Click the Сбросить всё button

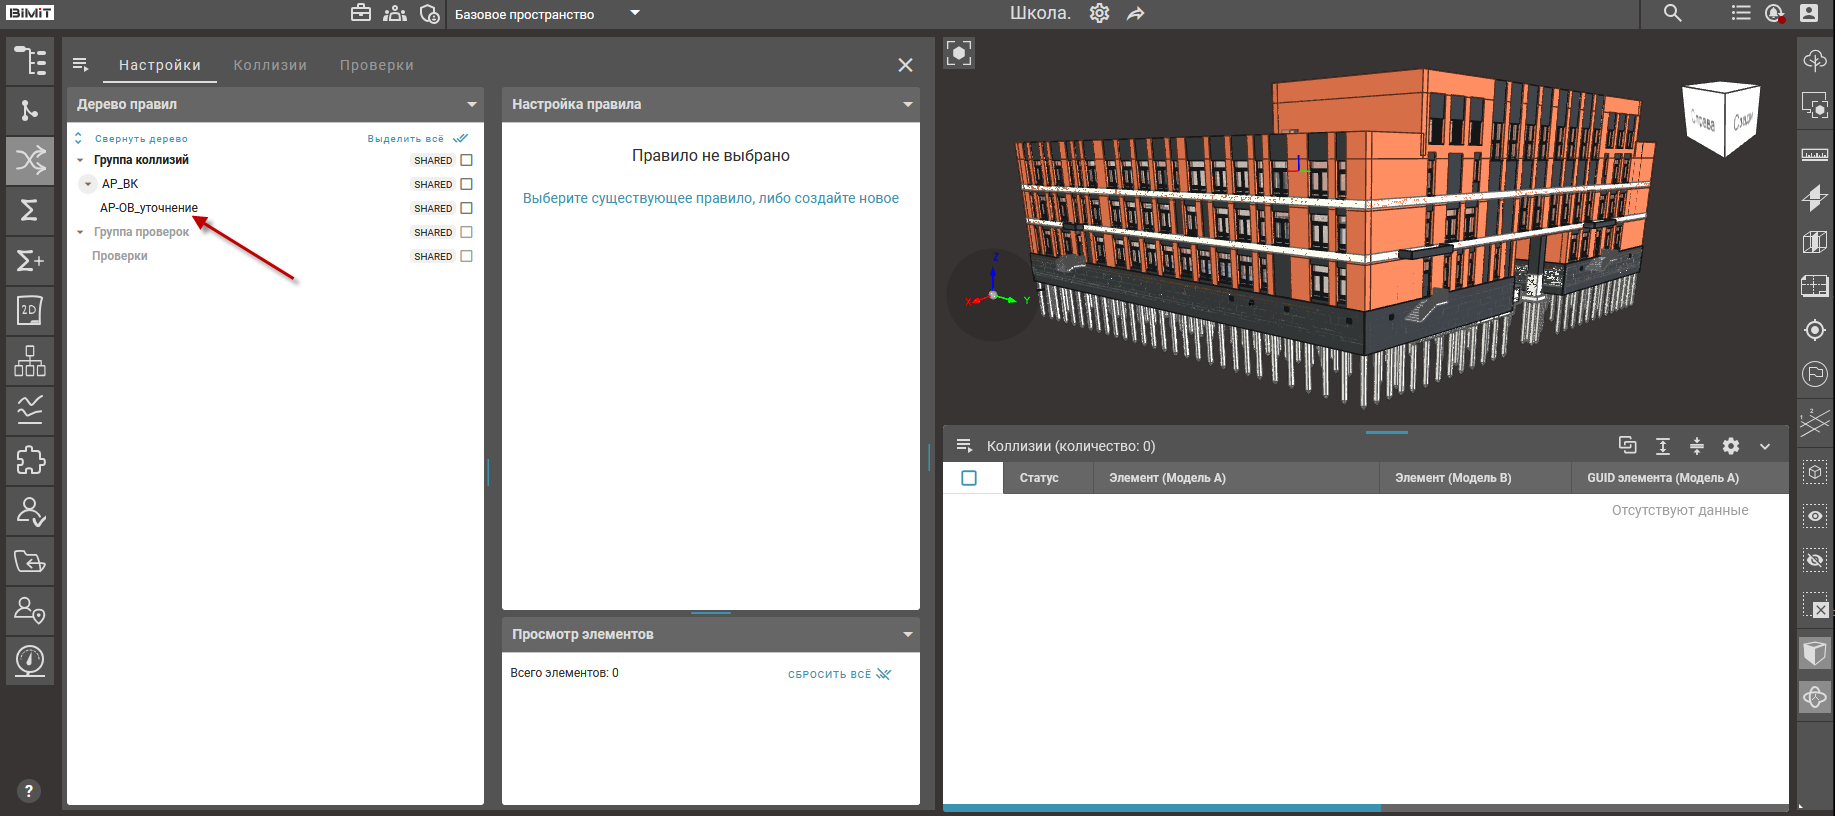click(x=838, y=674)
